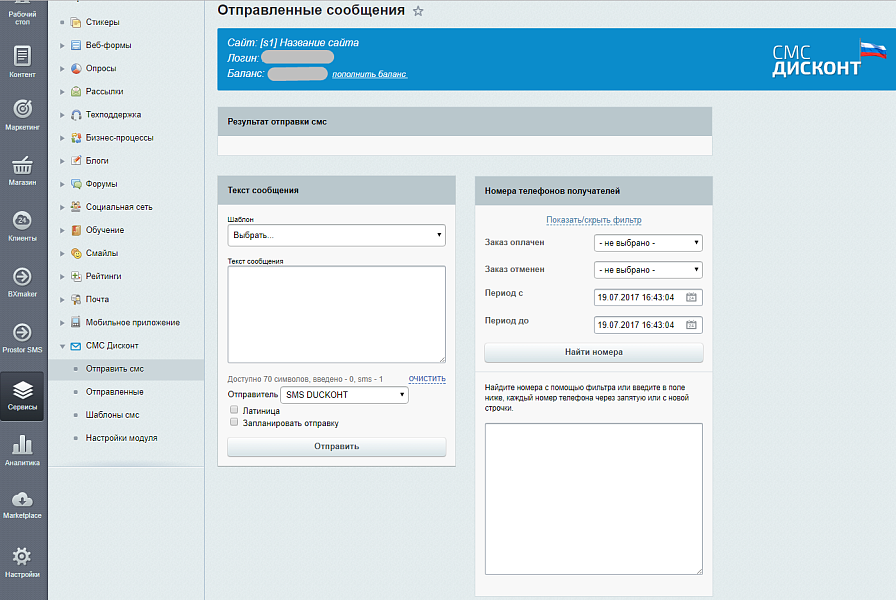Open the Контент section in sidebar

pos(22,61)
